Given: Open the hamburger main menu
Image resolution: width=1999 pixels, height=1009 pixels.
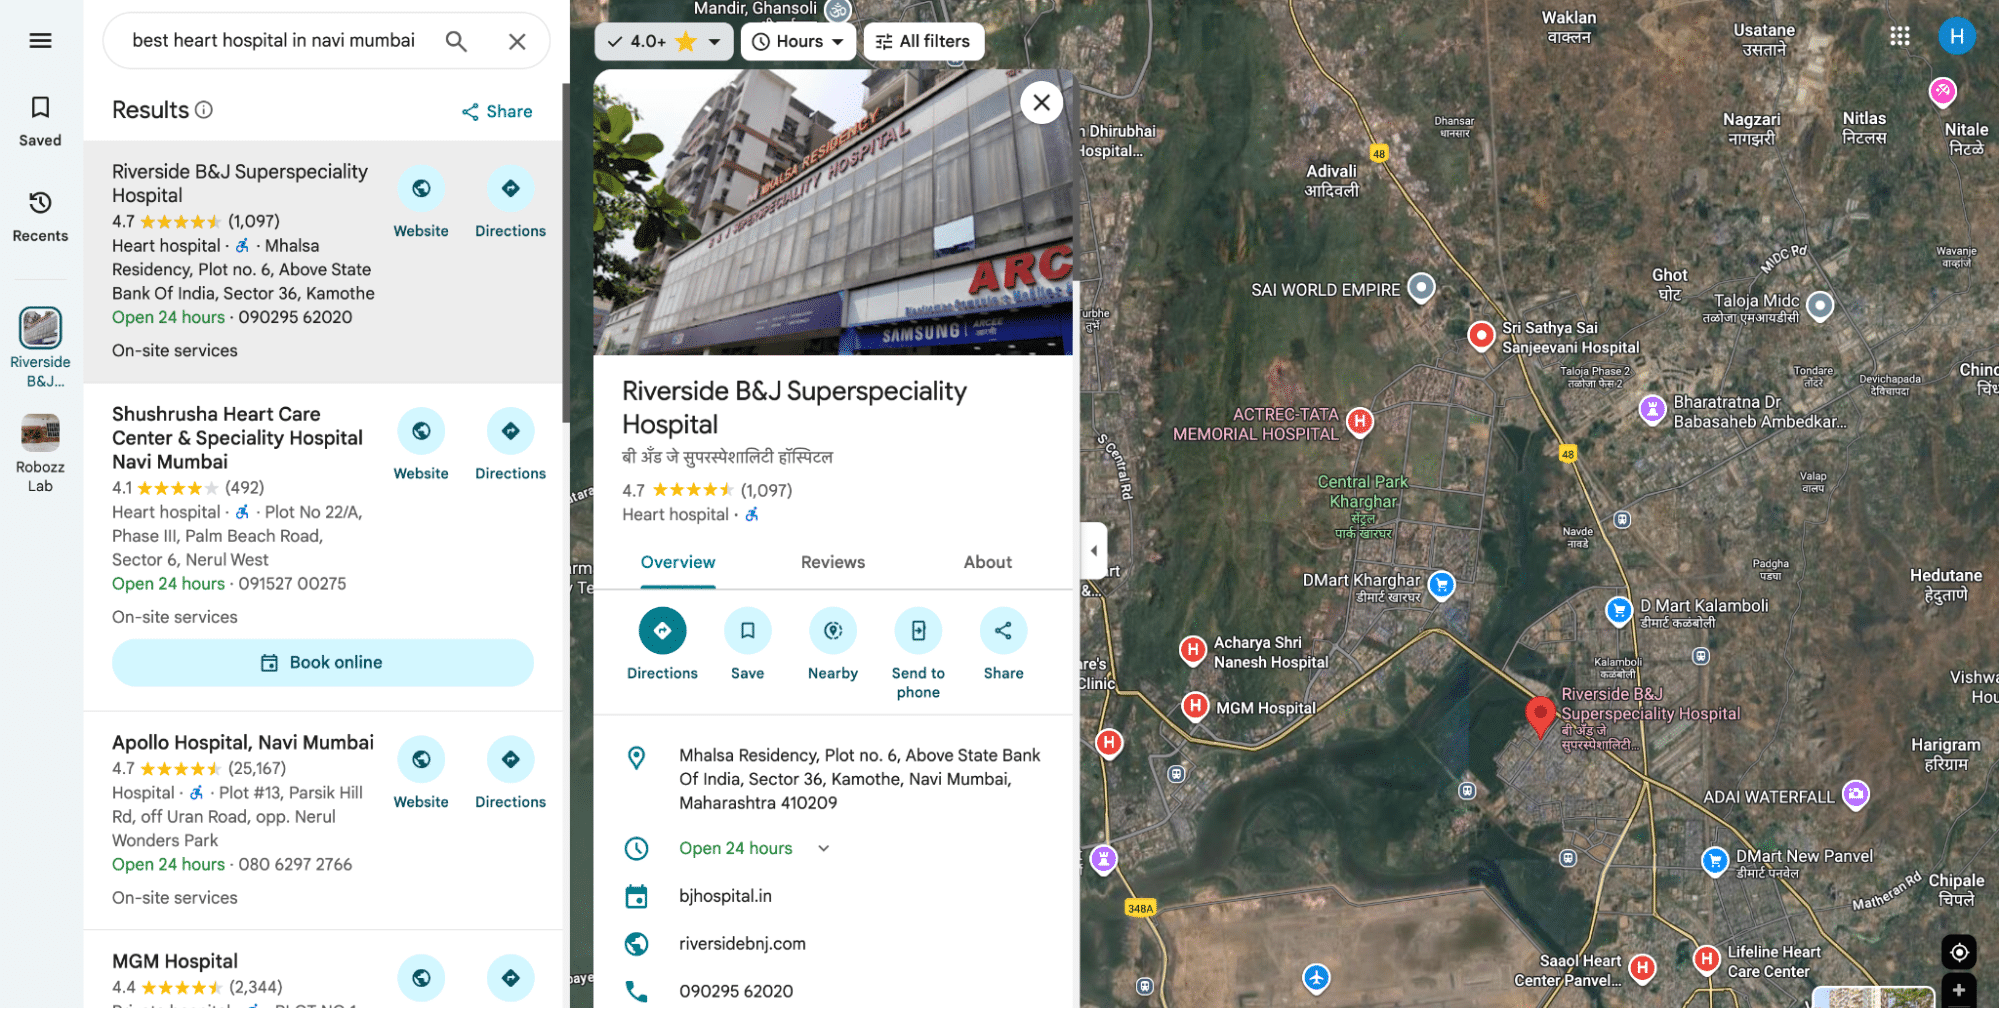Looking at the screenshot, I should coord(40,41).
